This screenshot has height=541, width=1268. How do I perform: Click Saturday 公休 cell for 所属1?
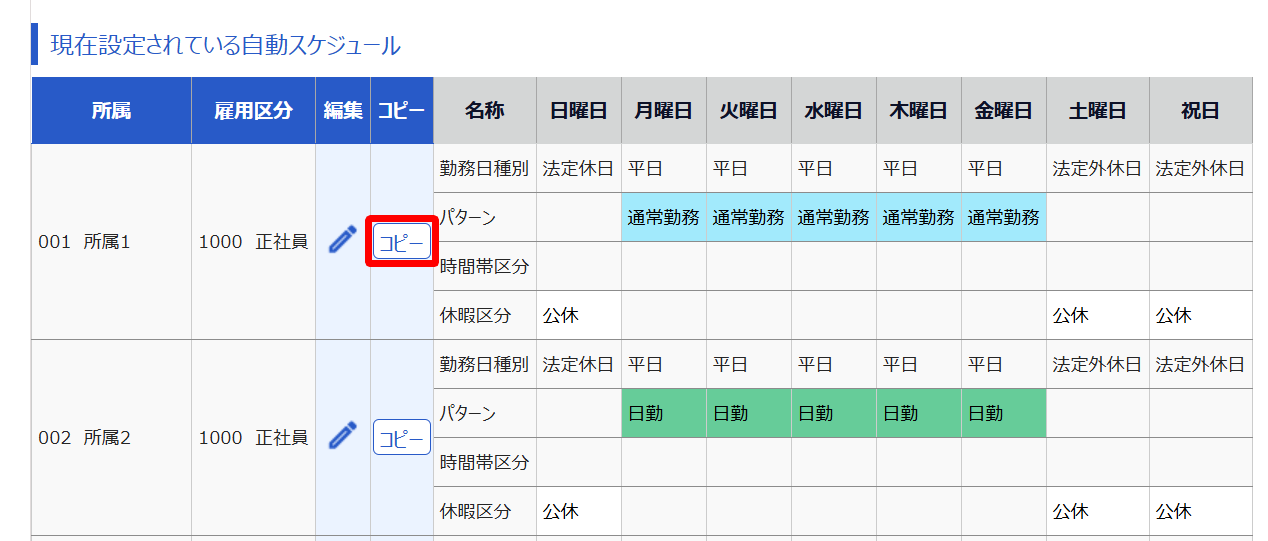pyautogui.click(x=1098, y=315)
